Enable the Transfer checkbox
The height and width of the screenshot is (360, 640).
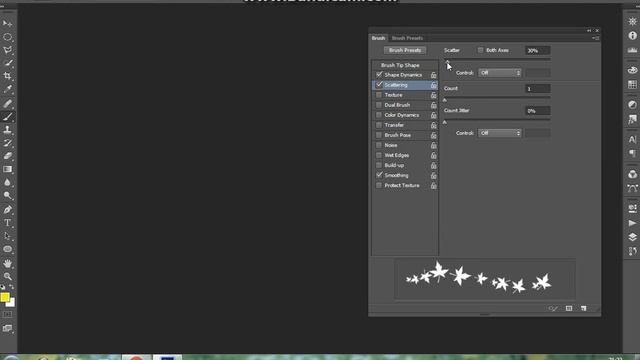coord(379,125)
